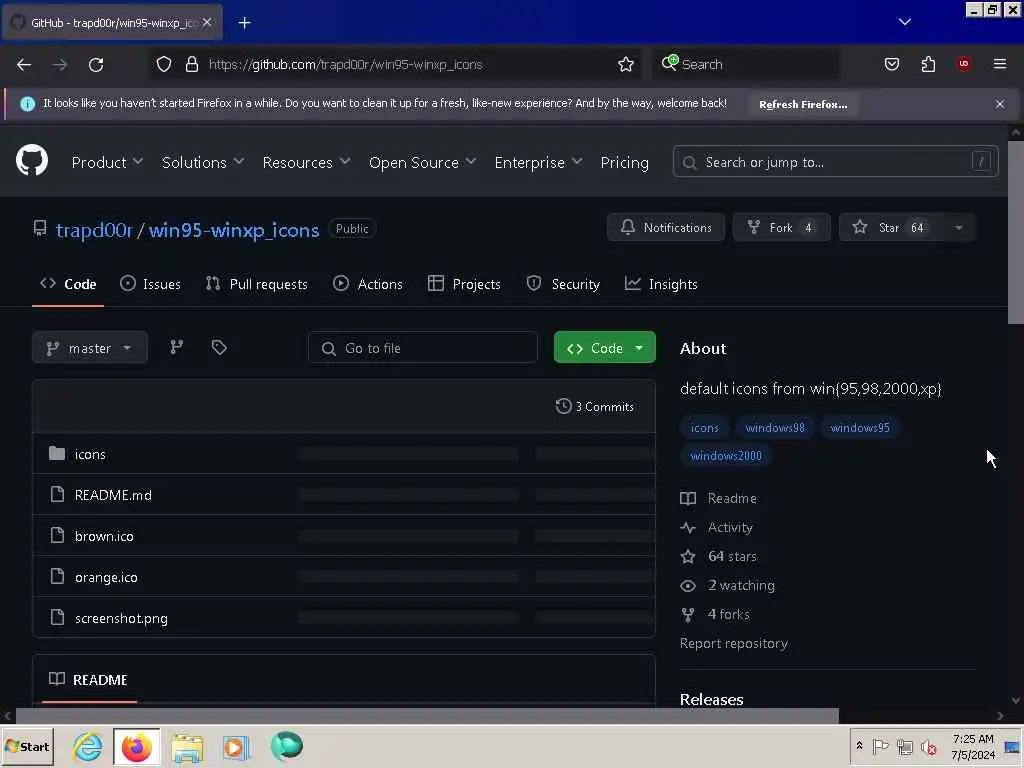Open a new tab with plus icon
This screenshot has height=768, width=1024.
[x=244, y=23]
